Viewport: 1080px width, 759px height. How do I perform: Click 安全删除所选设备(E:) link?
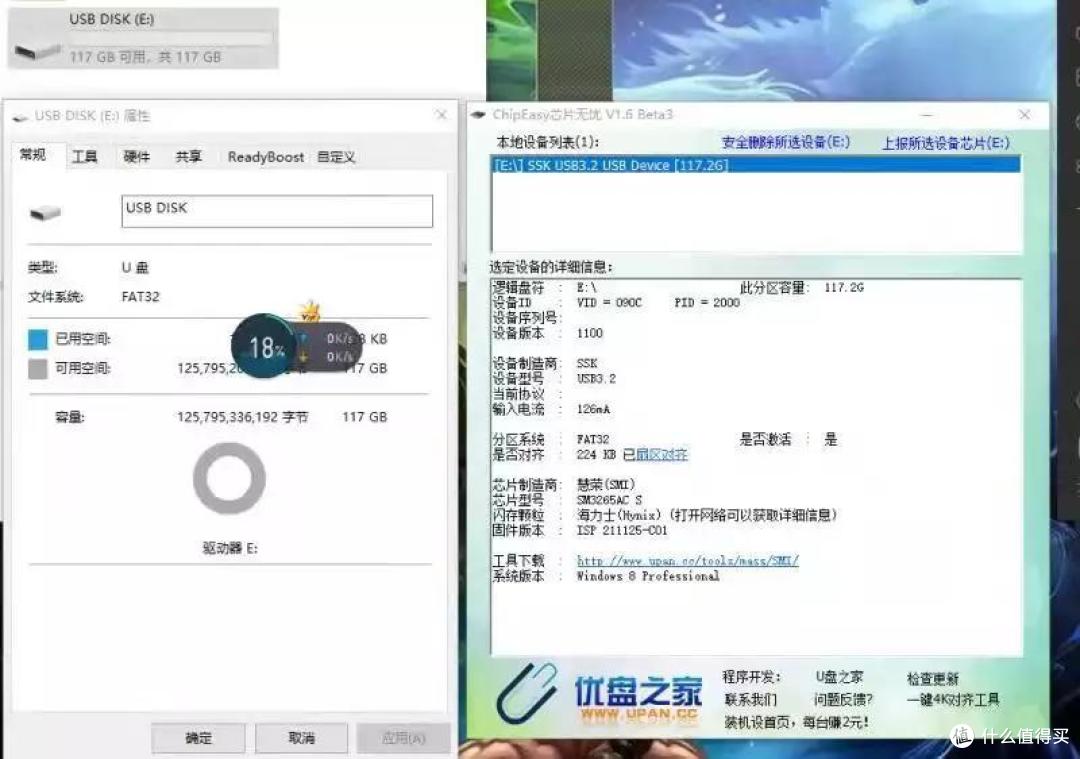pos(785,143)
